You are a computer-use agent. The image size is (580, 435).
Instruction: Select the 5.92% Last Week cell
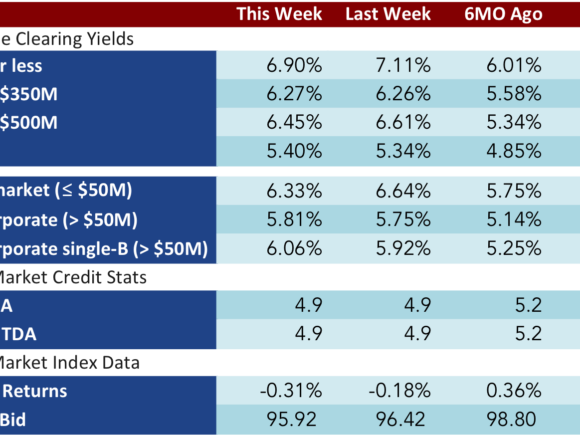click(x=403, y=248)
